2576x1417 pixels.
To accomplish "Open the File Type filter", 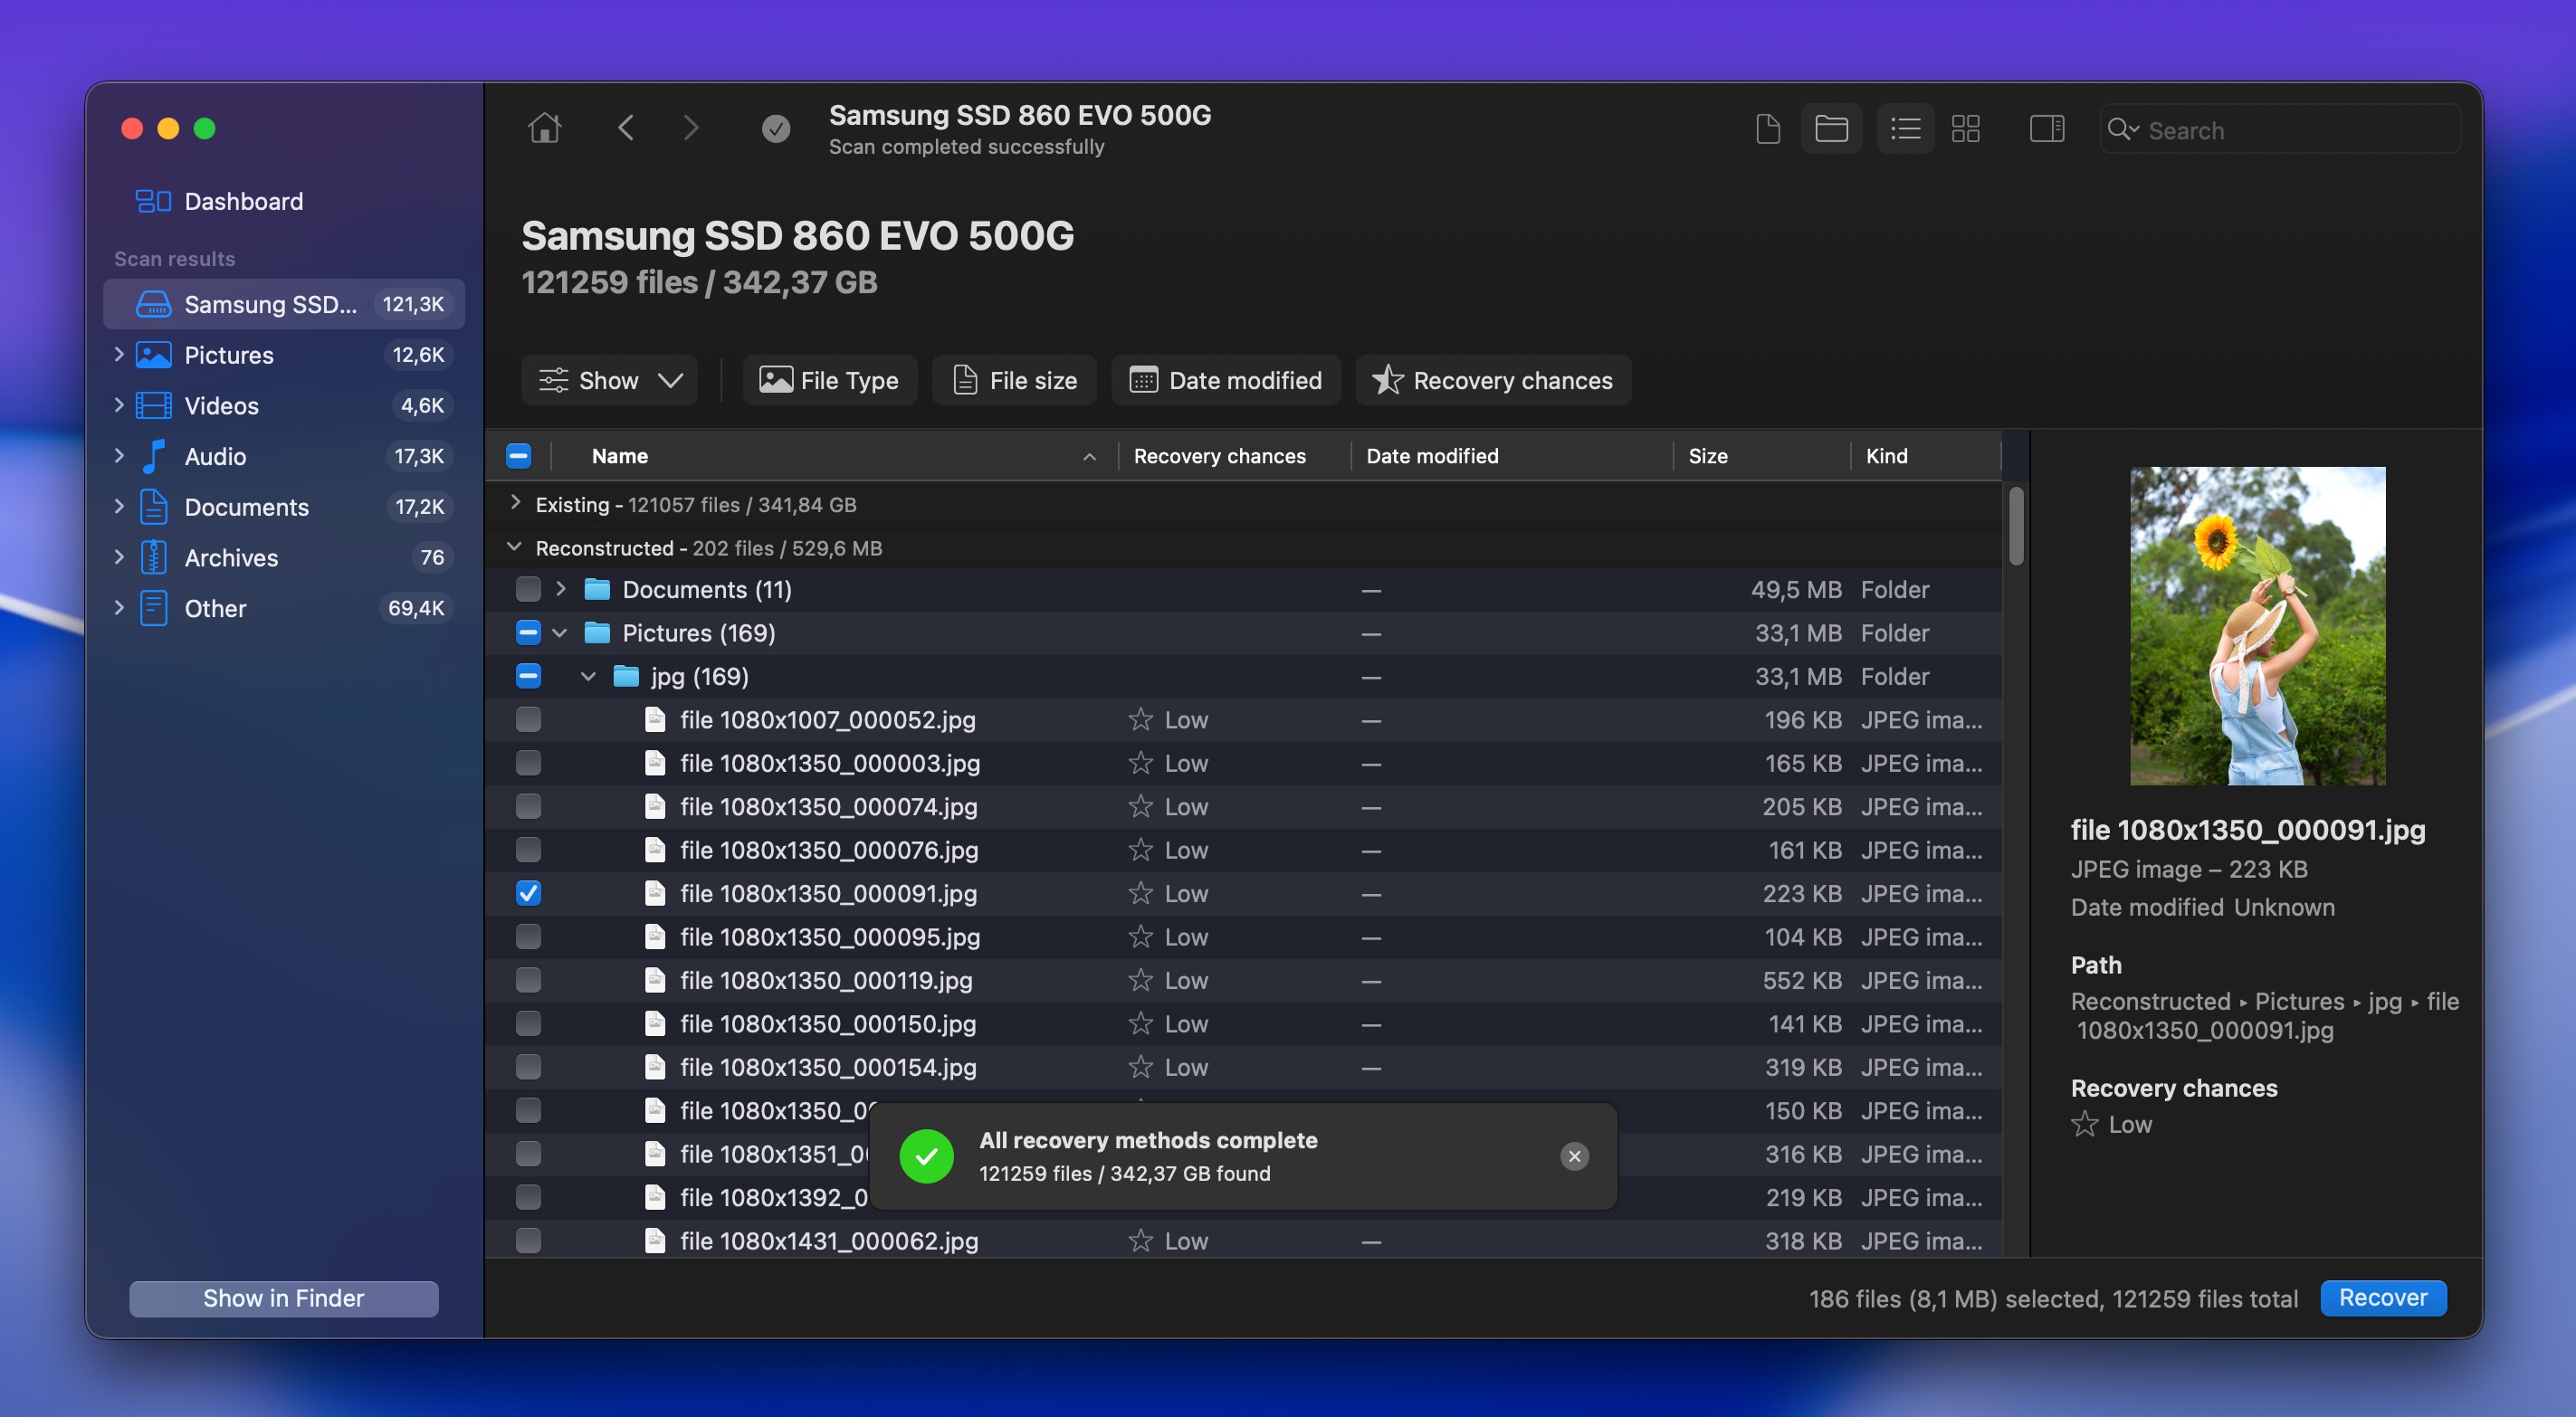I will click(829, 380).
